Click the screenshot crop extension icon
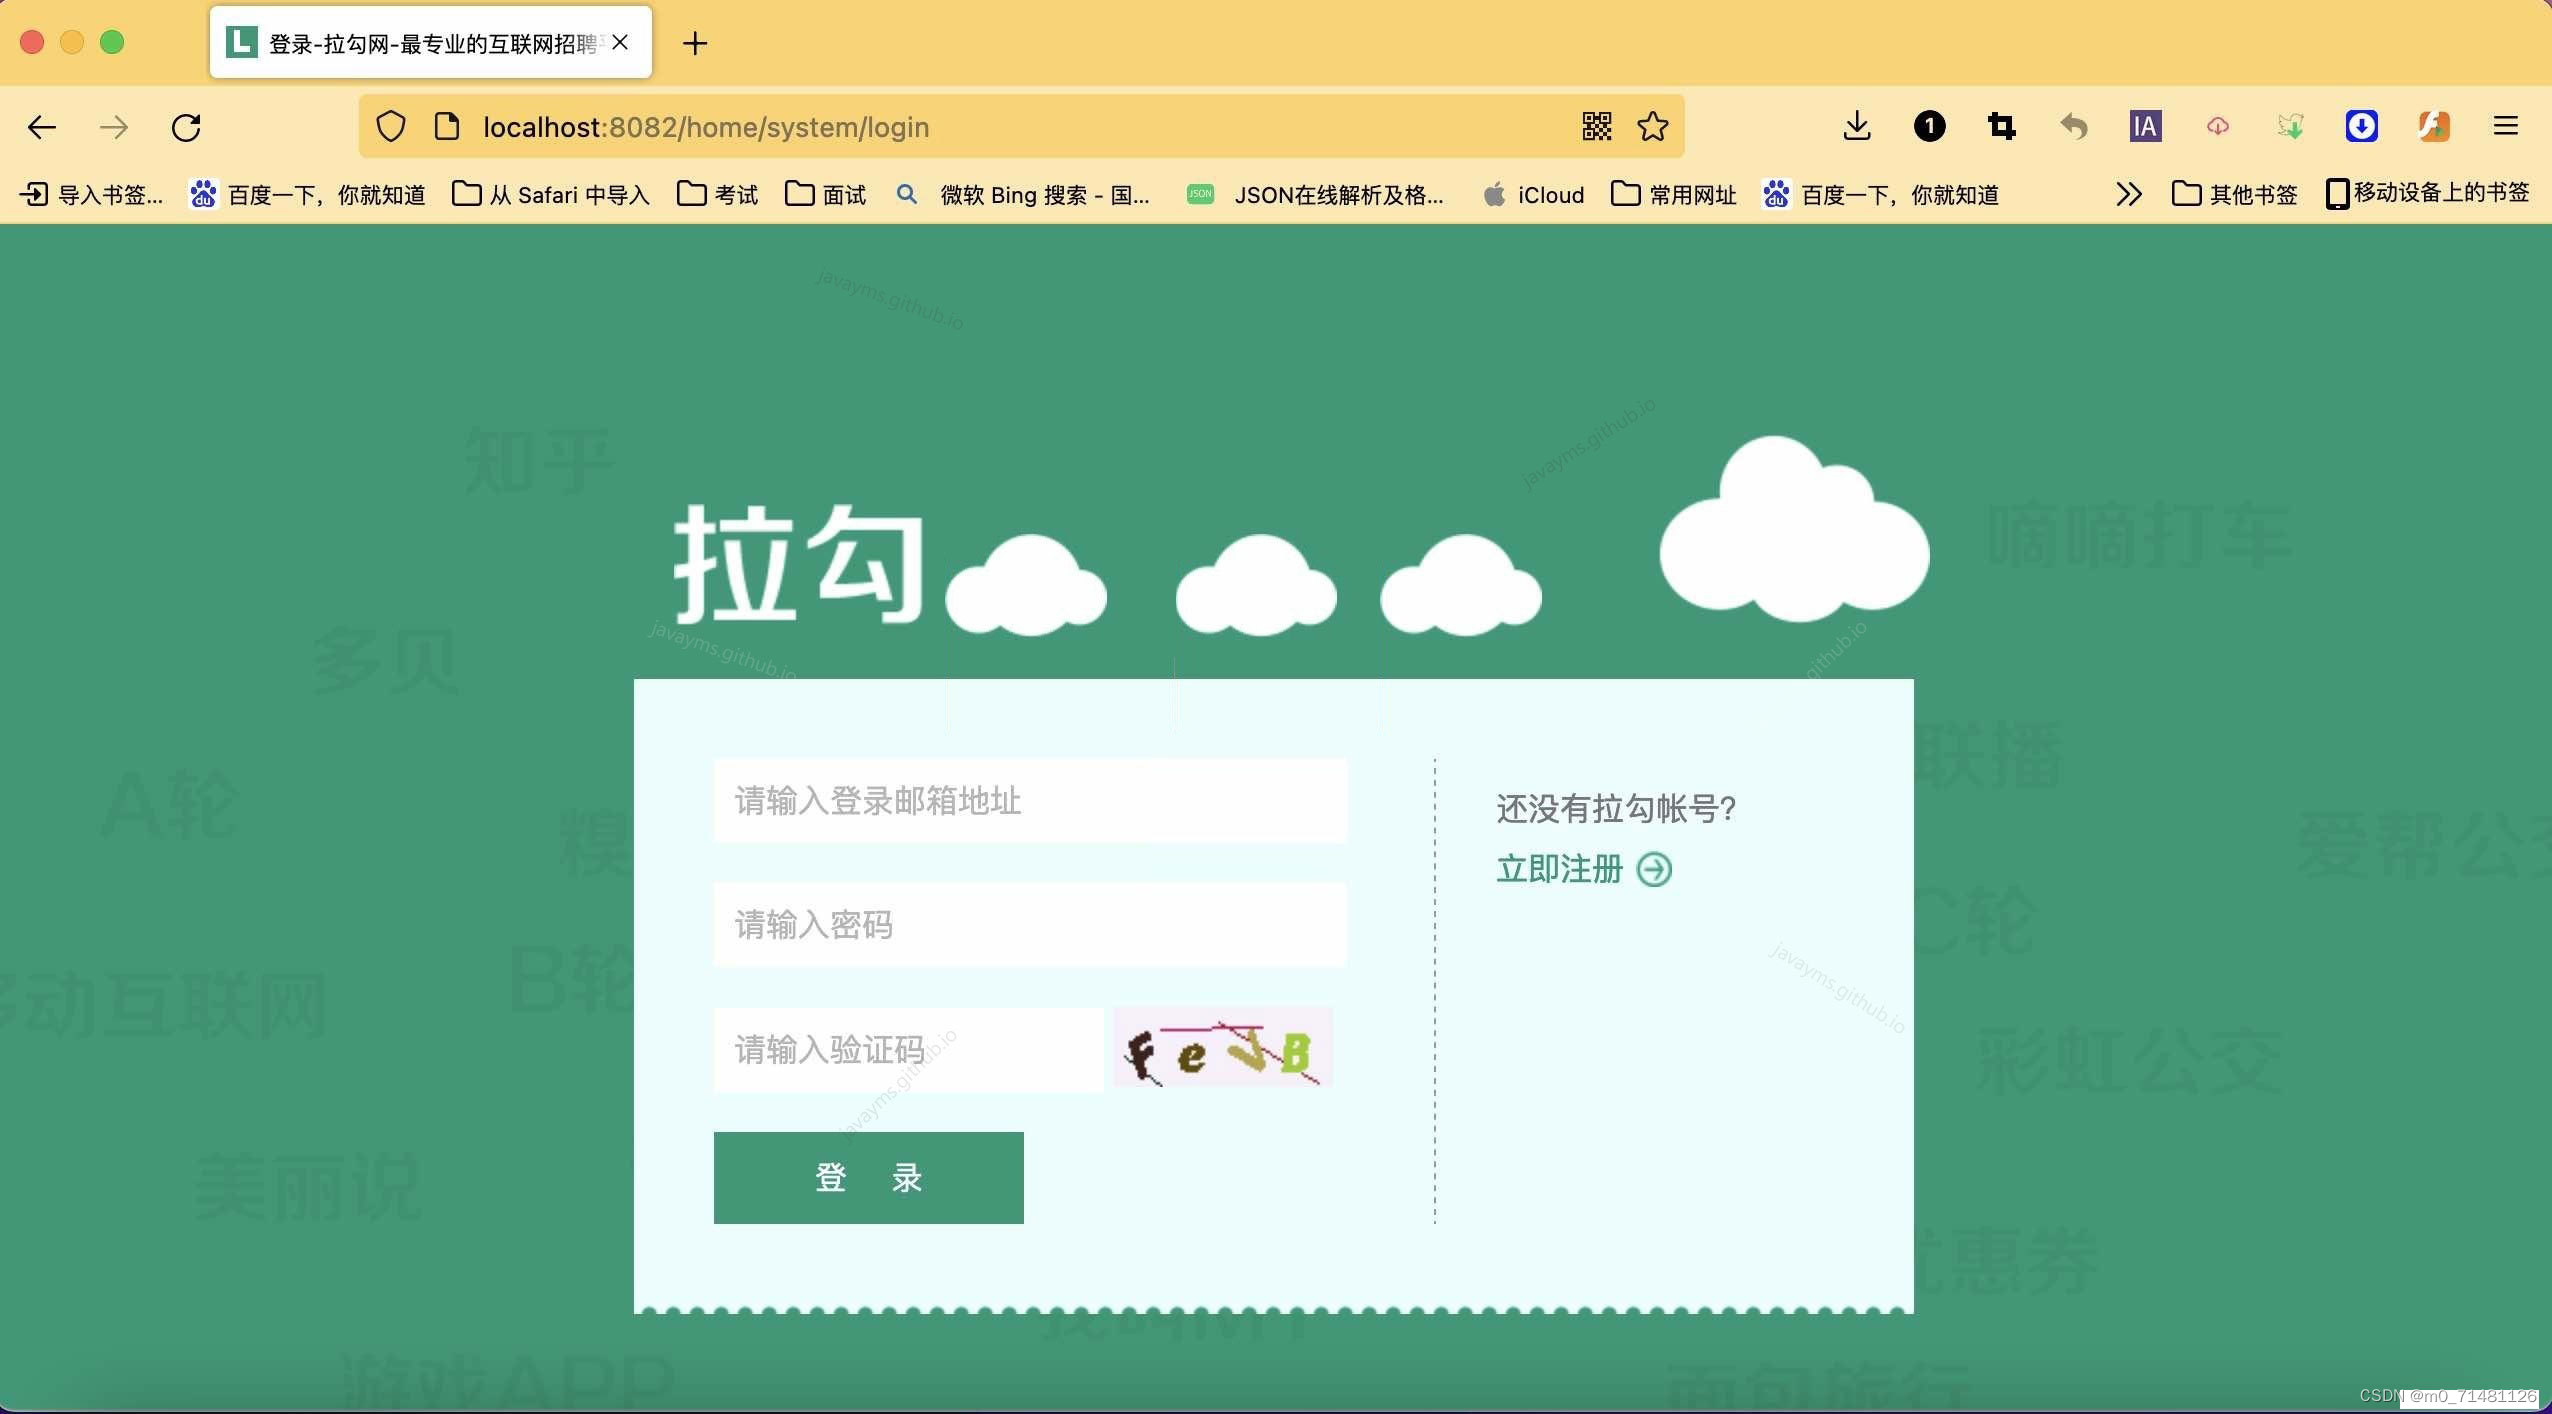Image resolution: width=2552 pixels, height=1414 pixels. pos(2001,126)
